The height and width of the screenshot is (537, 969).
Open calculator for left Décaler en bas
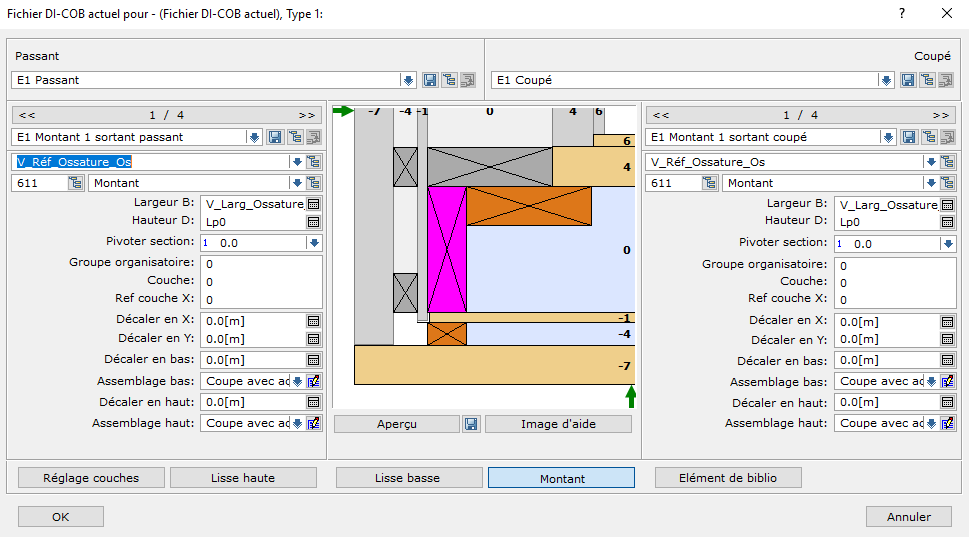[x=313, y=360]
